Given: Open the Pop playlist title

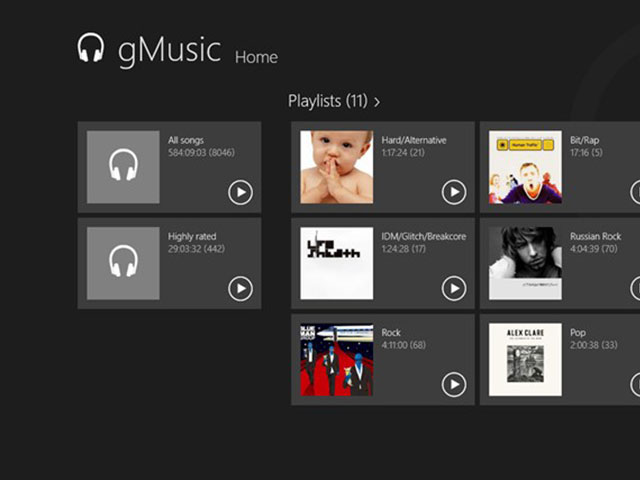Looking at the screenshot, I should point(578,333).
